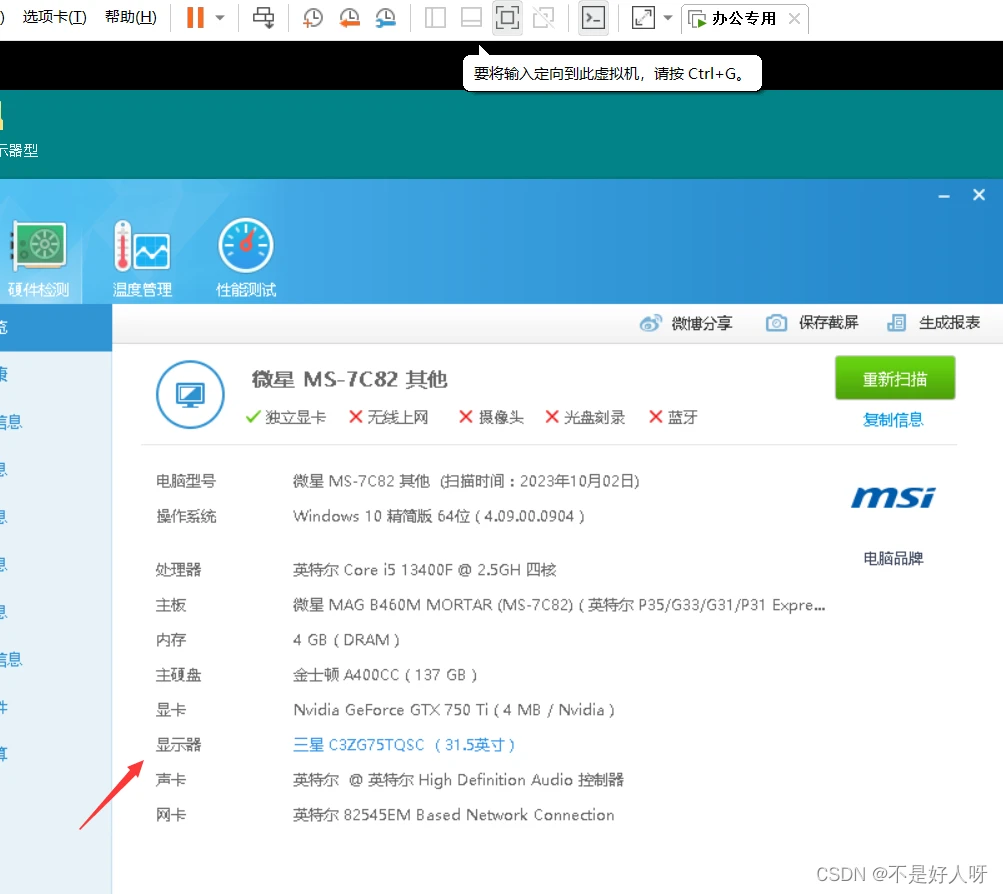Open snapshot manager icon in toolbar

click(386, 18)
